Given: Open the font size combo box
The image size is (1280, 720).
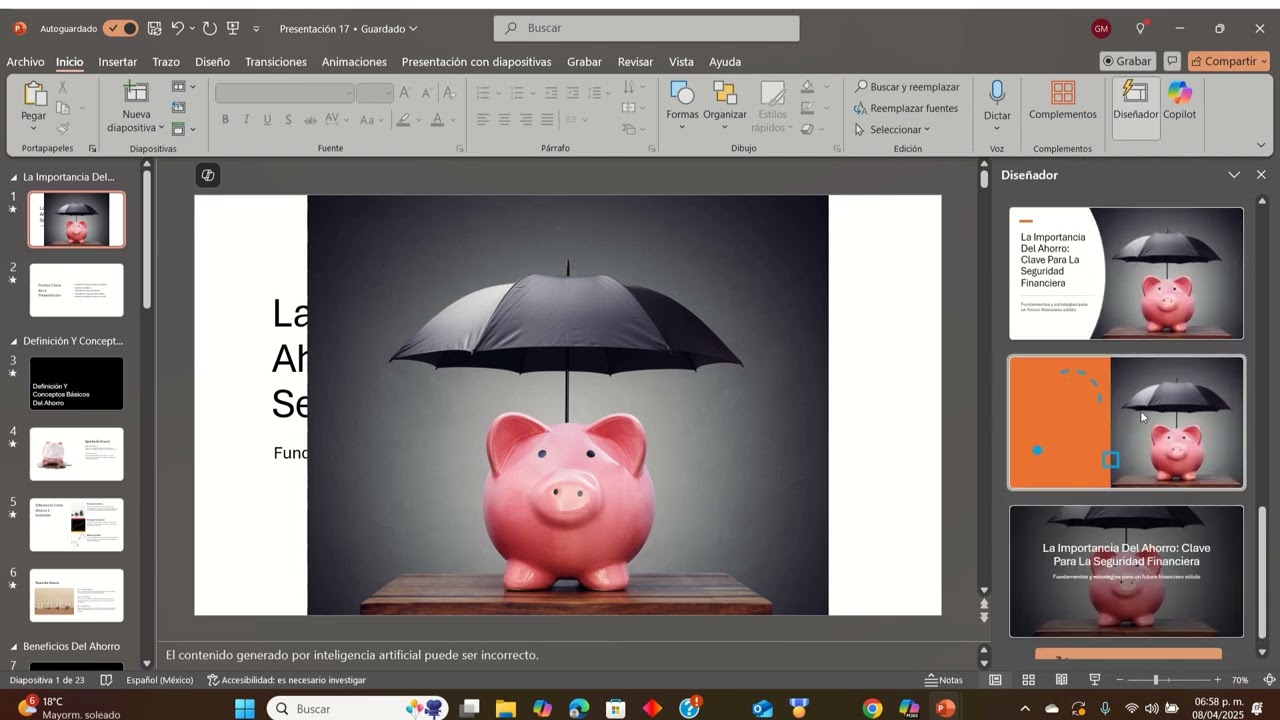Looking at the screenshot, I should (375, 93).
